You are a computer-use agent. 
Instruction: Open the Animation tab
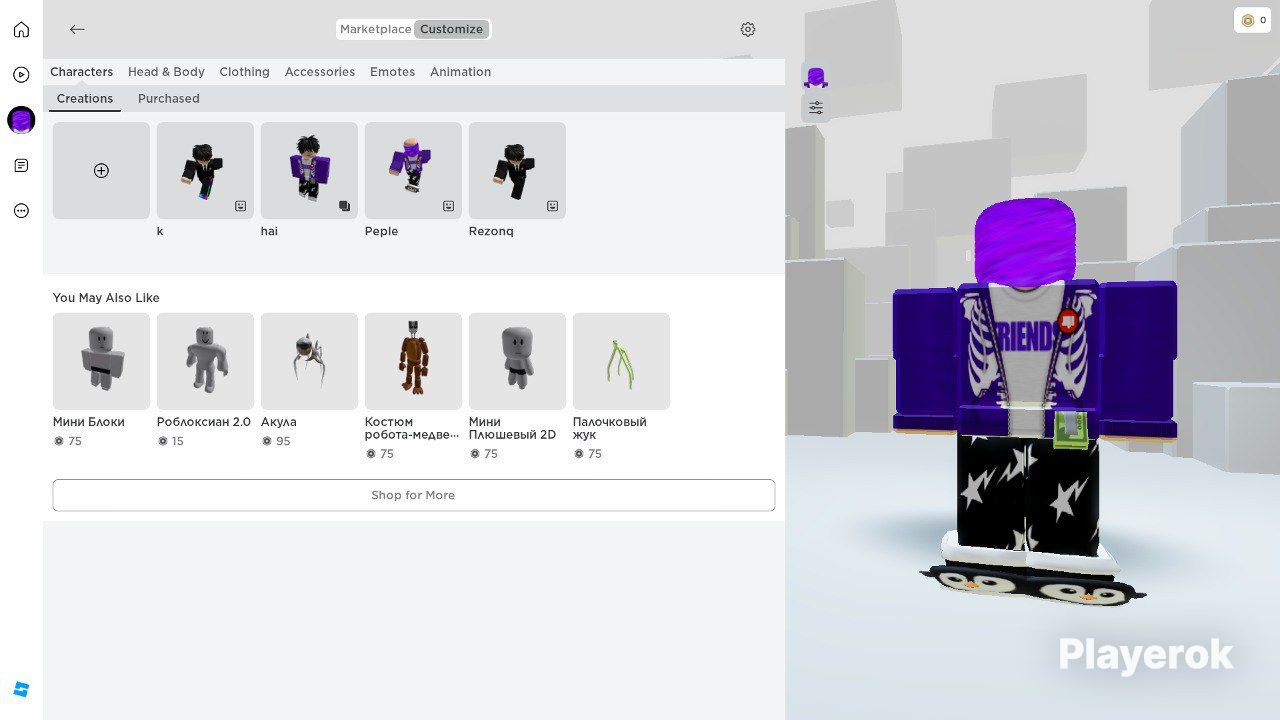[461, 72]
